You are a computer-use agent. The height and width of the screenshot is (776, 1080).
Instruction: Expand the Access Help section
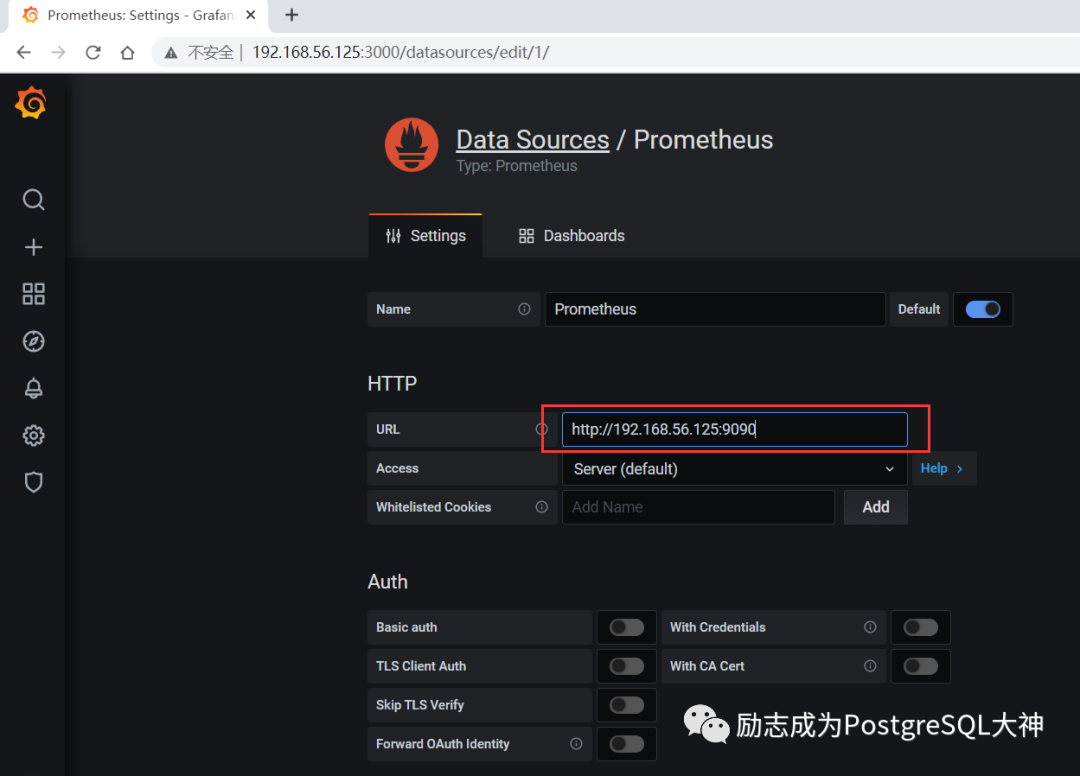point(942,468)
